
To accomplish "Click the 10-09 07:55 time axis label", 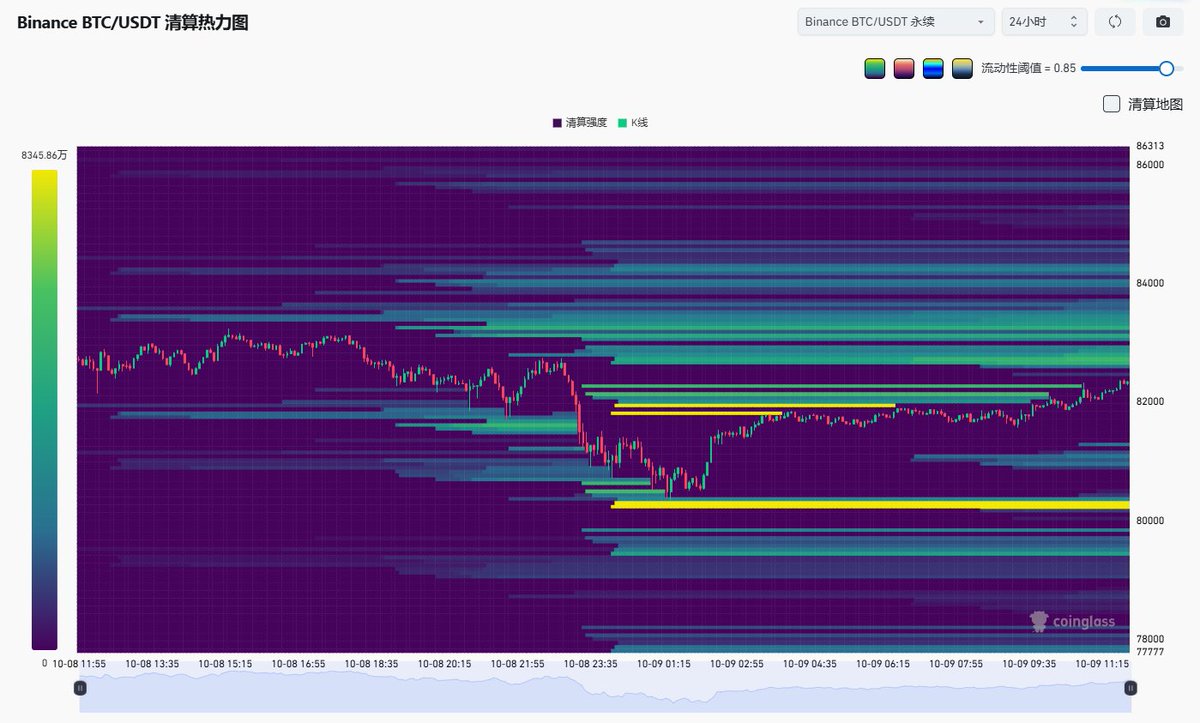I will (955, 663).
